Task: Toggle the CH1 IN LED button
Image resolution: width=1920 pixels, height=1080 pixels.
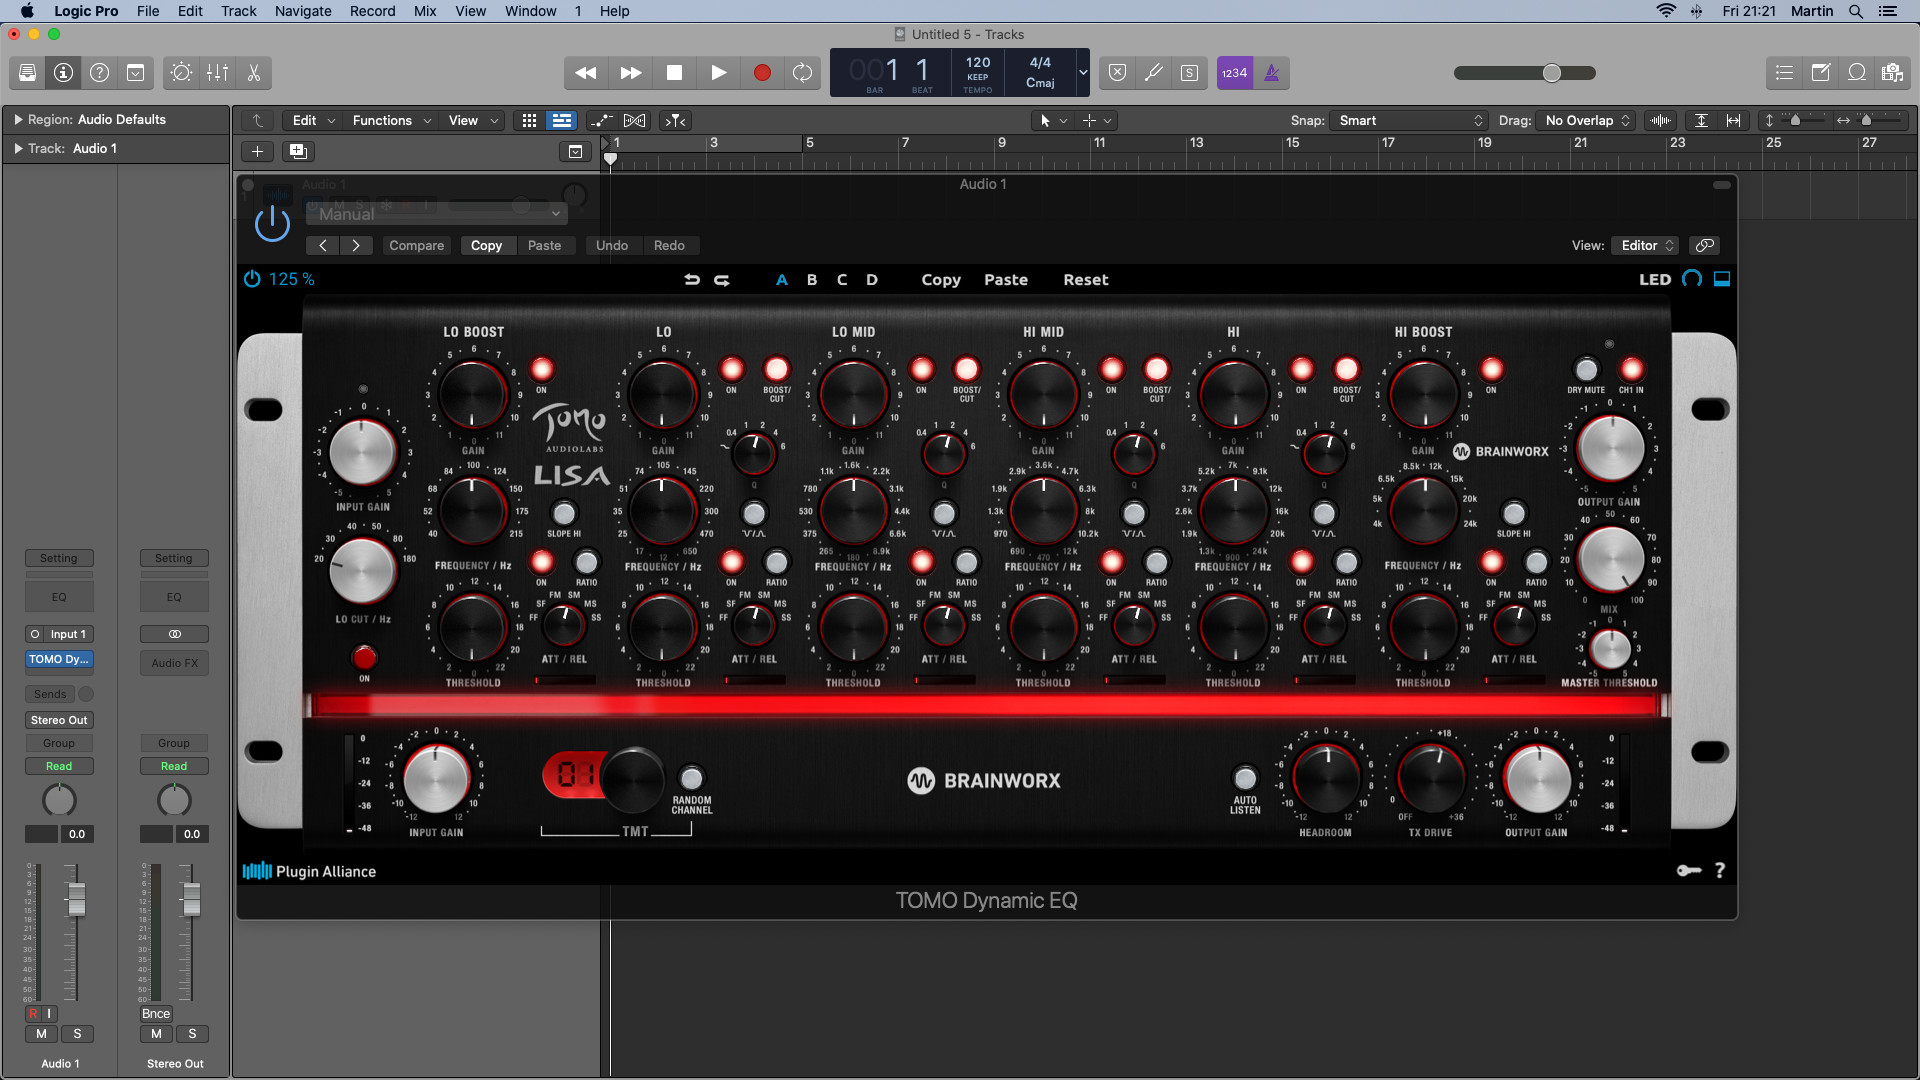Action: (1631, 369)
